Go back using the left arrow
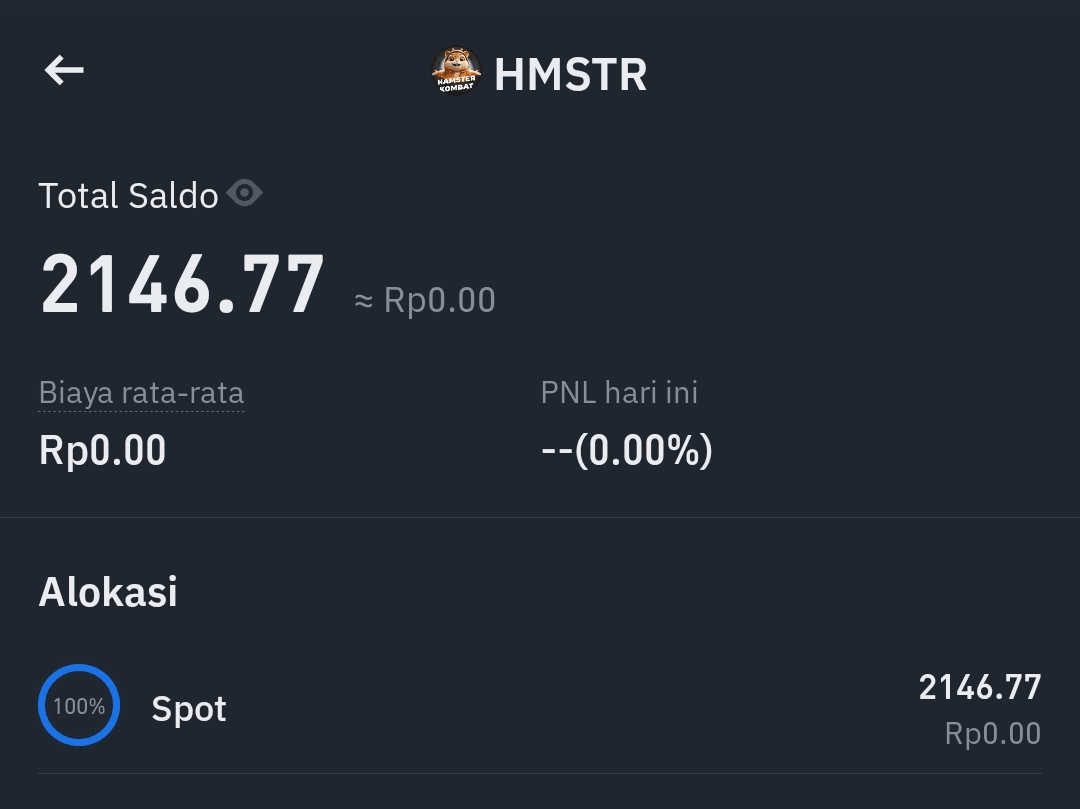This screenshot has width=1080, height=809. (64, 70)
